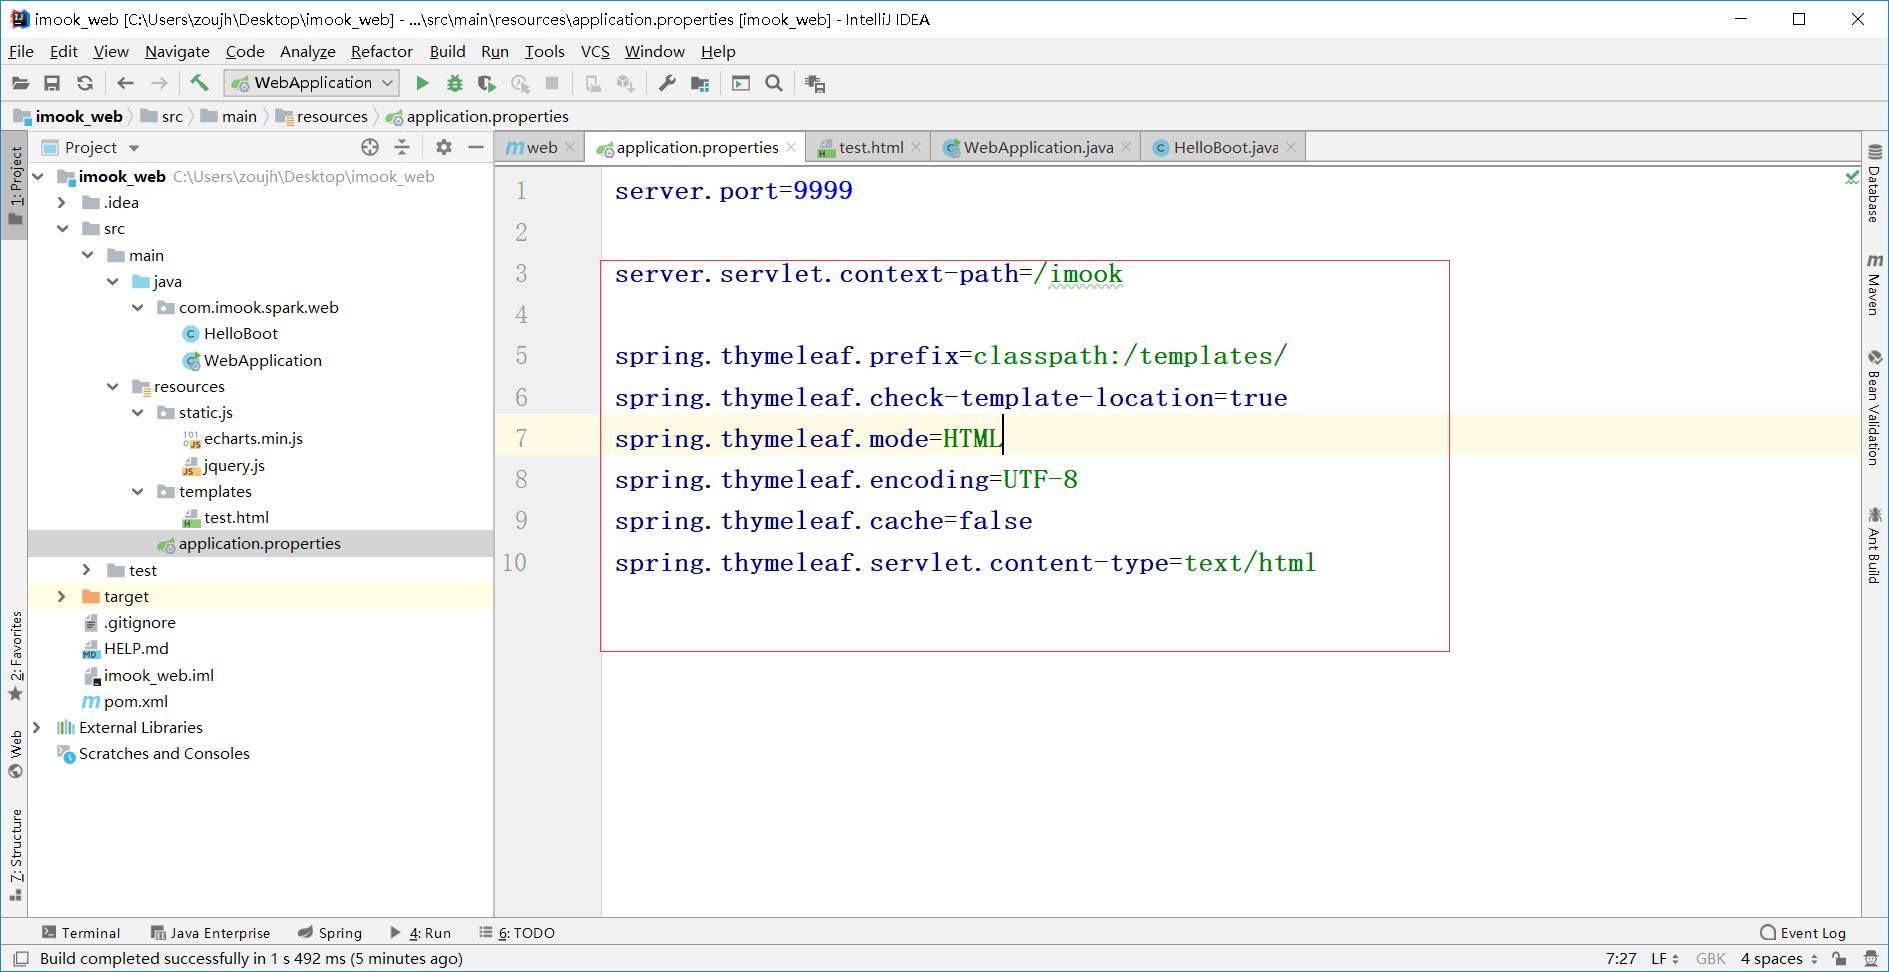Open WebApplication run configuration dropdown
This screenshot has height=972, width=1889.
[x=312, y=83]
